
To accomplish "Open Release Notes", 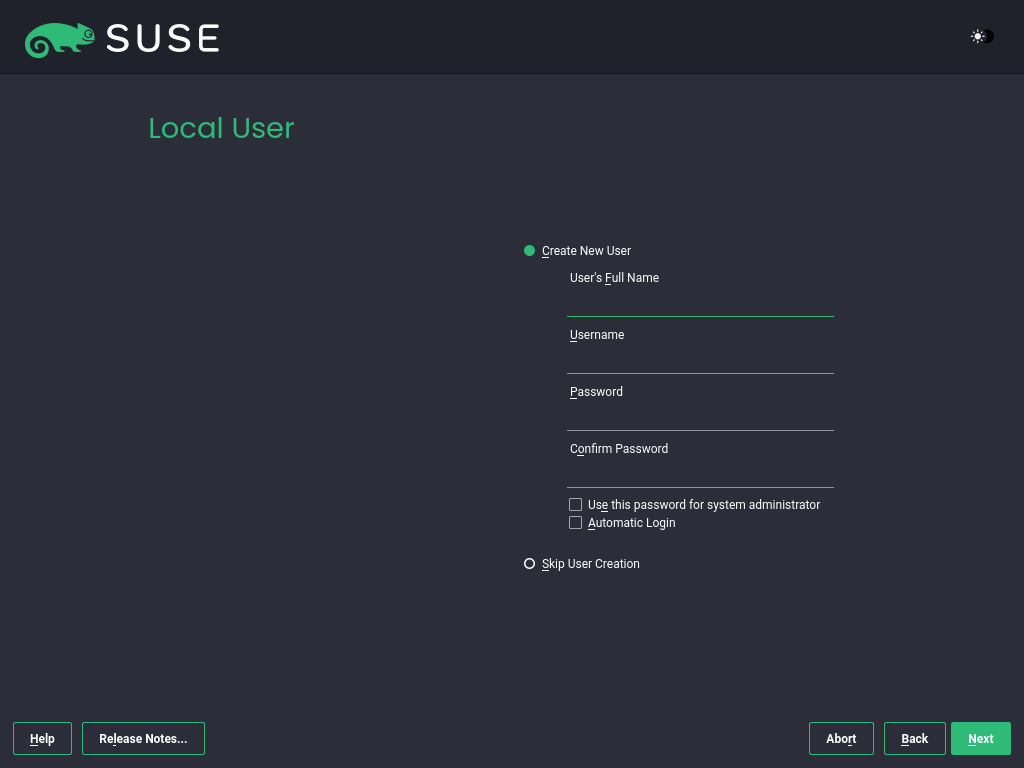I will tap(143, 738).
